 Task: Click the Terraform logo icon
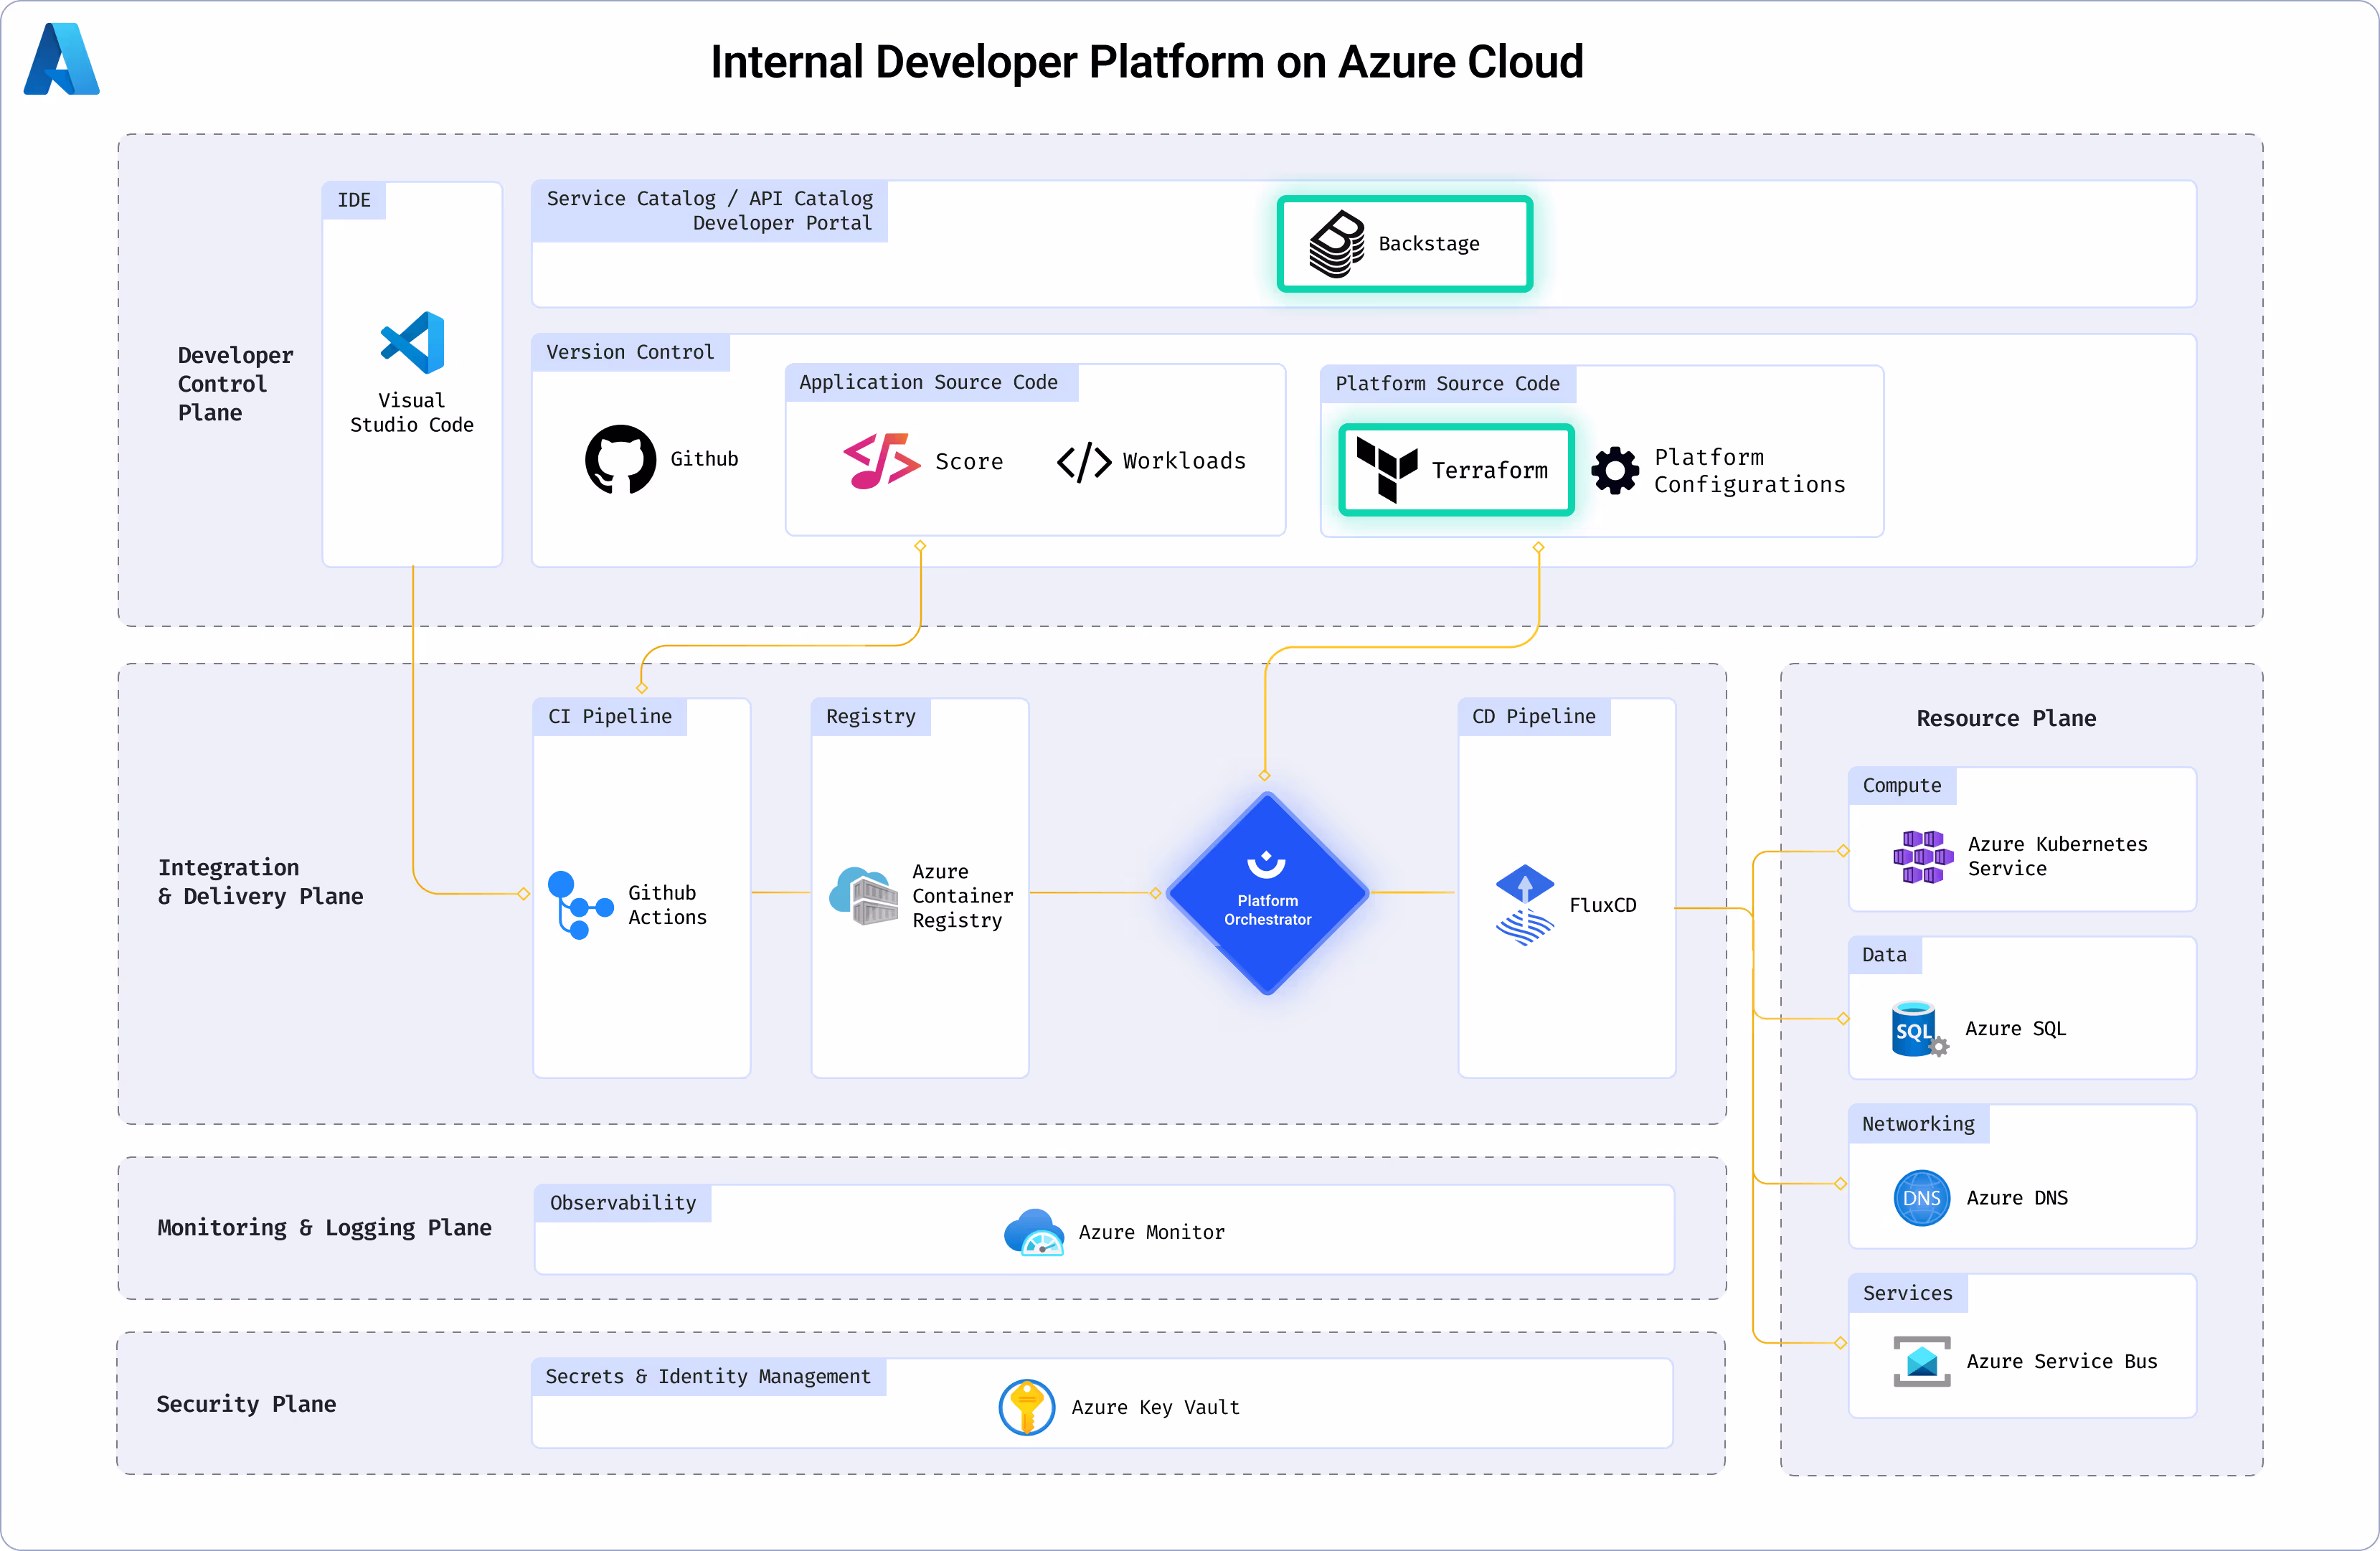click(x=1387, y=469)
